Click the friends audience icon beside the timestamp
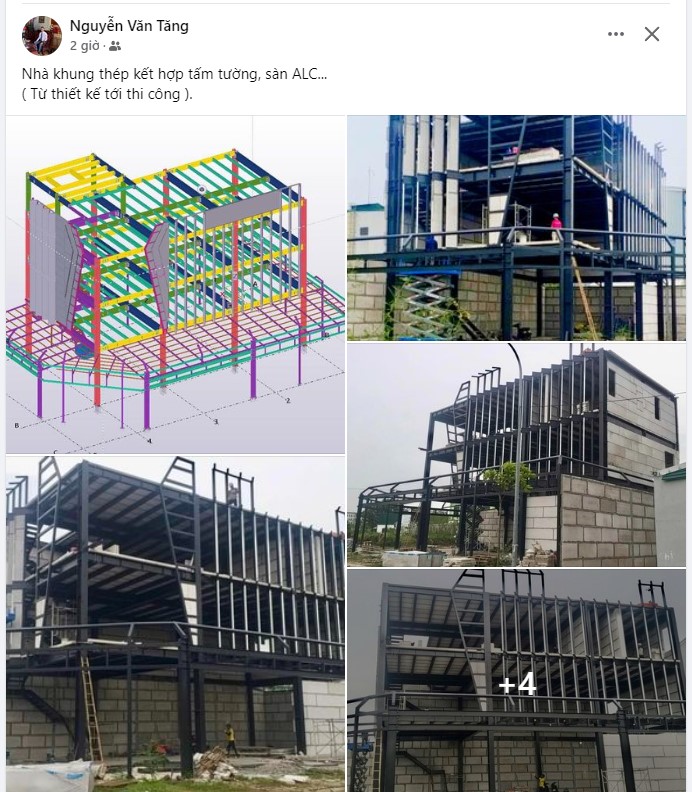 click(x=115, y=46)
